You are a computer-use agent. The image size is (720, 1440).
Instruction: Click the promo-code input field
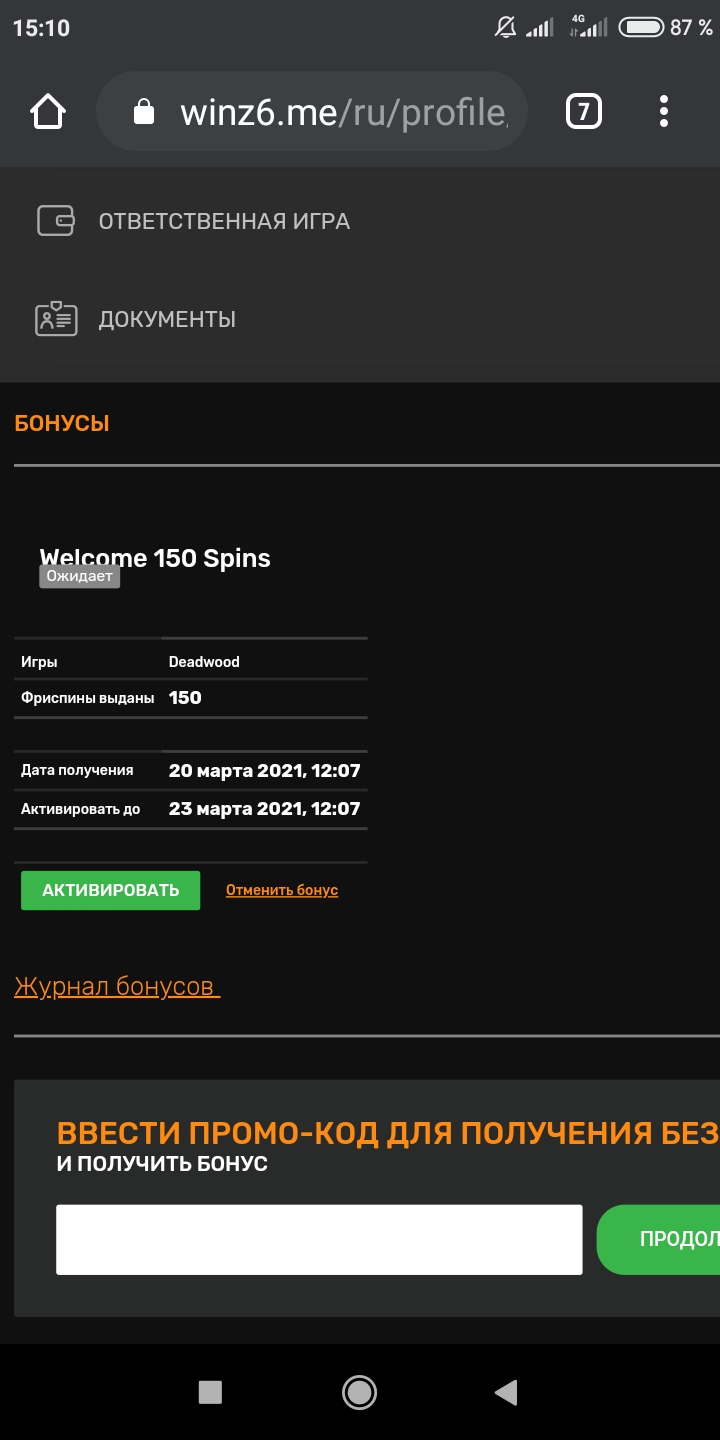click(x=319, y=1240)
